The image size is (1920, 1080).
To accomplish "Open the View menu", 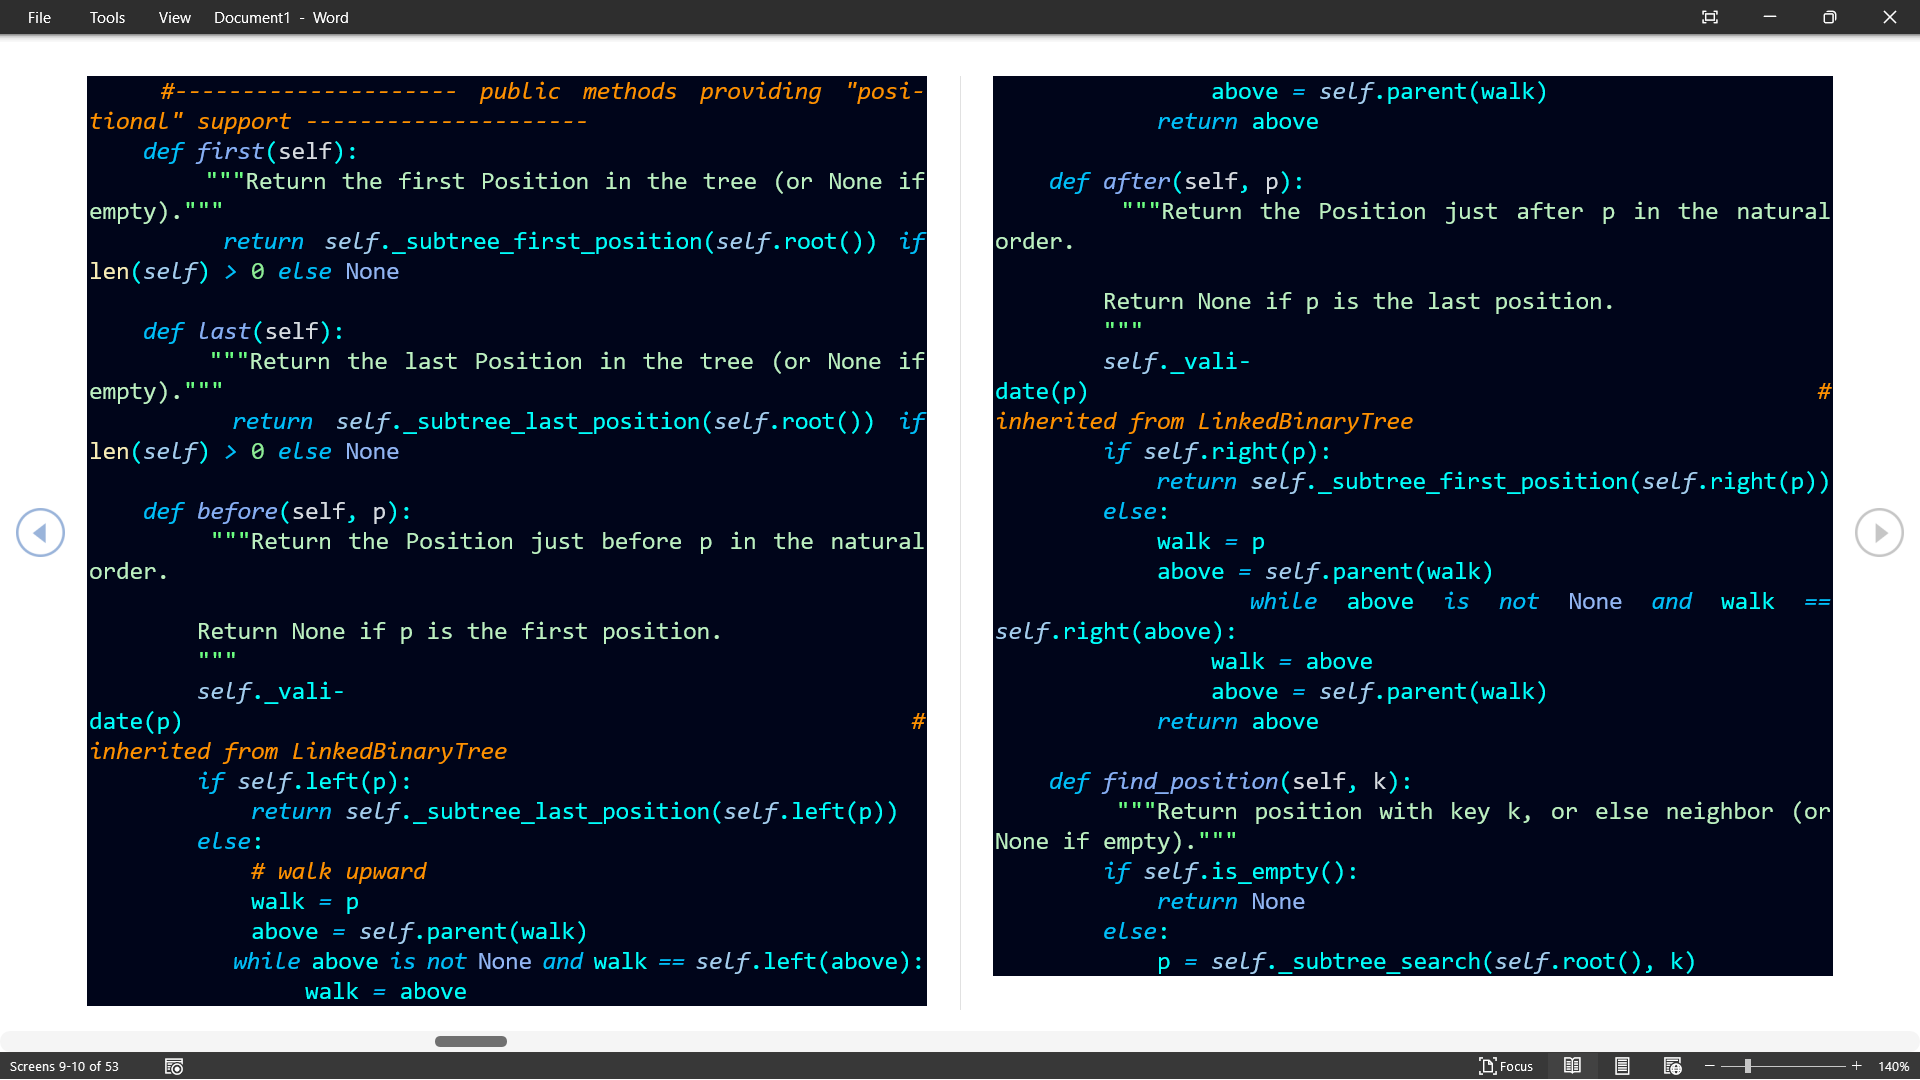I will coord(174,17).
